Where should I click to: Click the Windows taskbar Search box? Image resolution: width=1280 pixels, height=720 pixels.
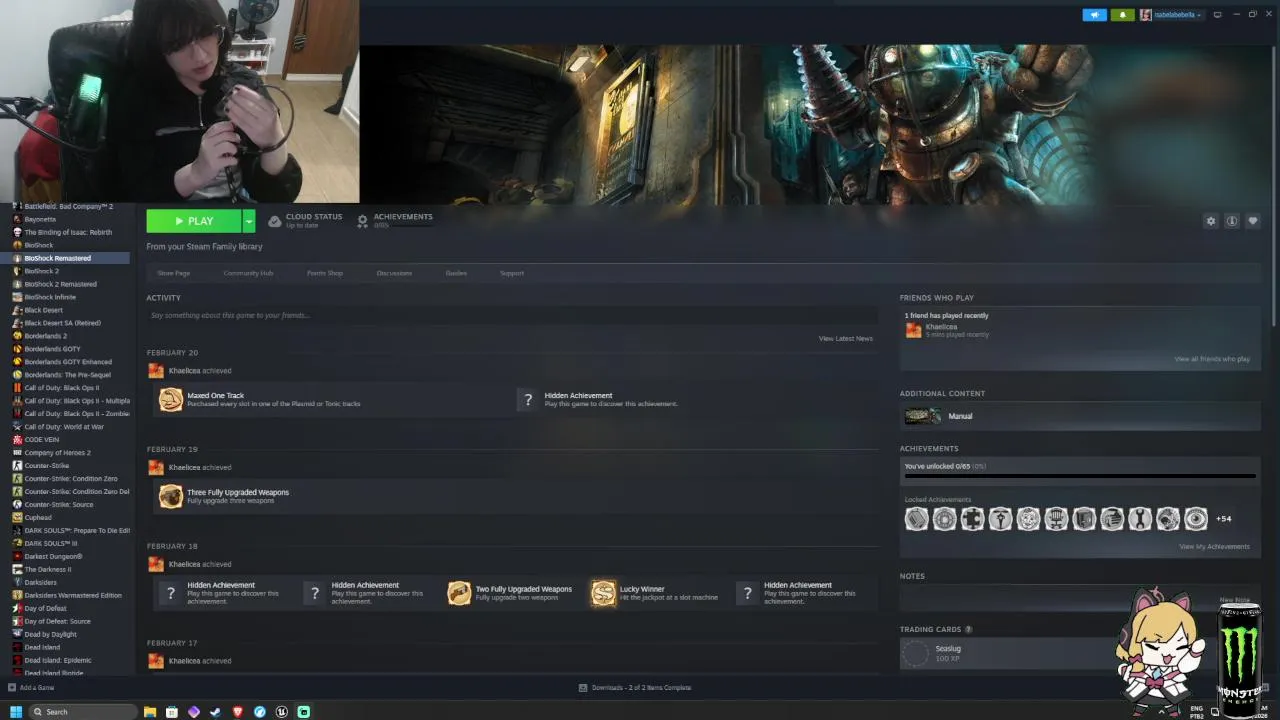click(x=82, y=712)
